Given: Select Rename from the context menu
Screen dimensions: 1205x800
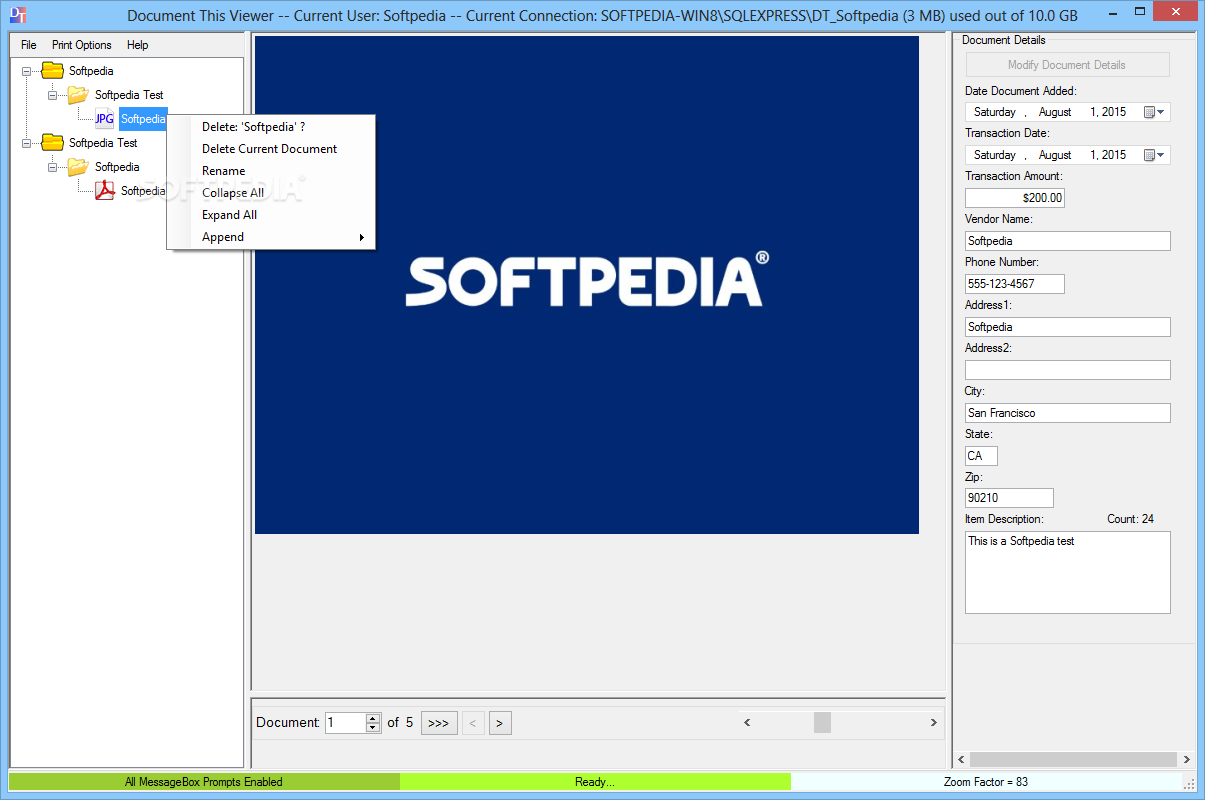Looking at the screenshot, I should [x=272, y=171].
